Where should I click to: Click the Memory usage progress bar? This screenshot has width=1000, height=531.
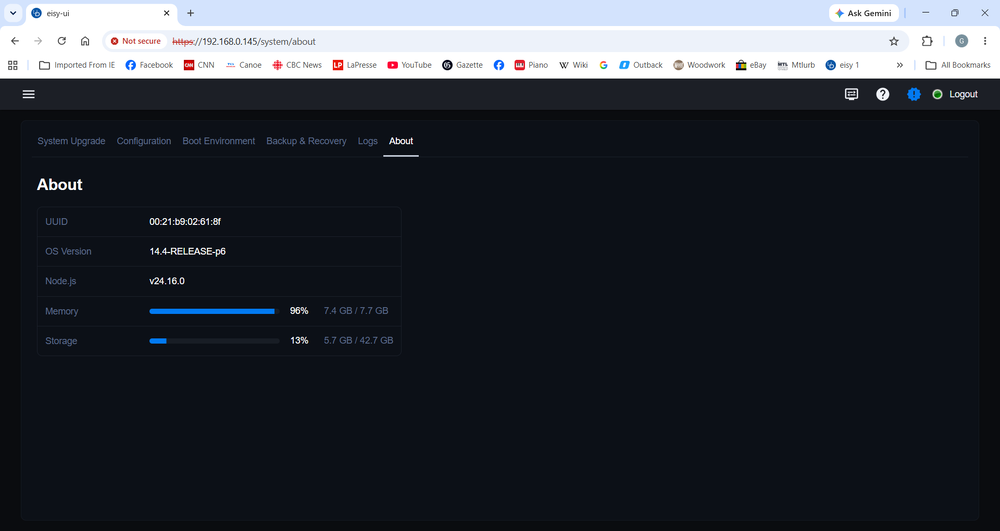pos(214,311)
